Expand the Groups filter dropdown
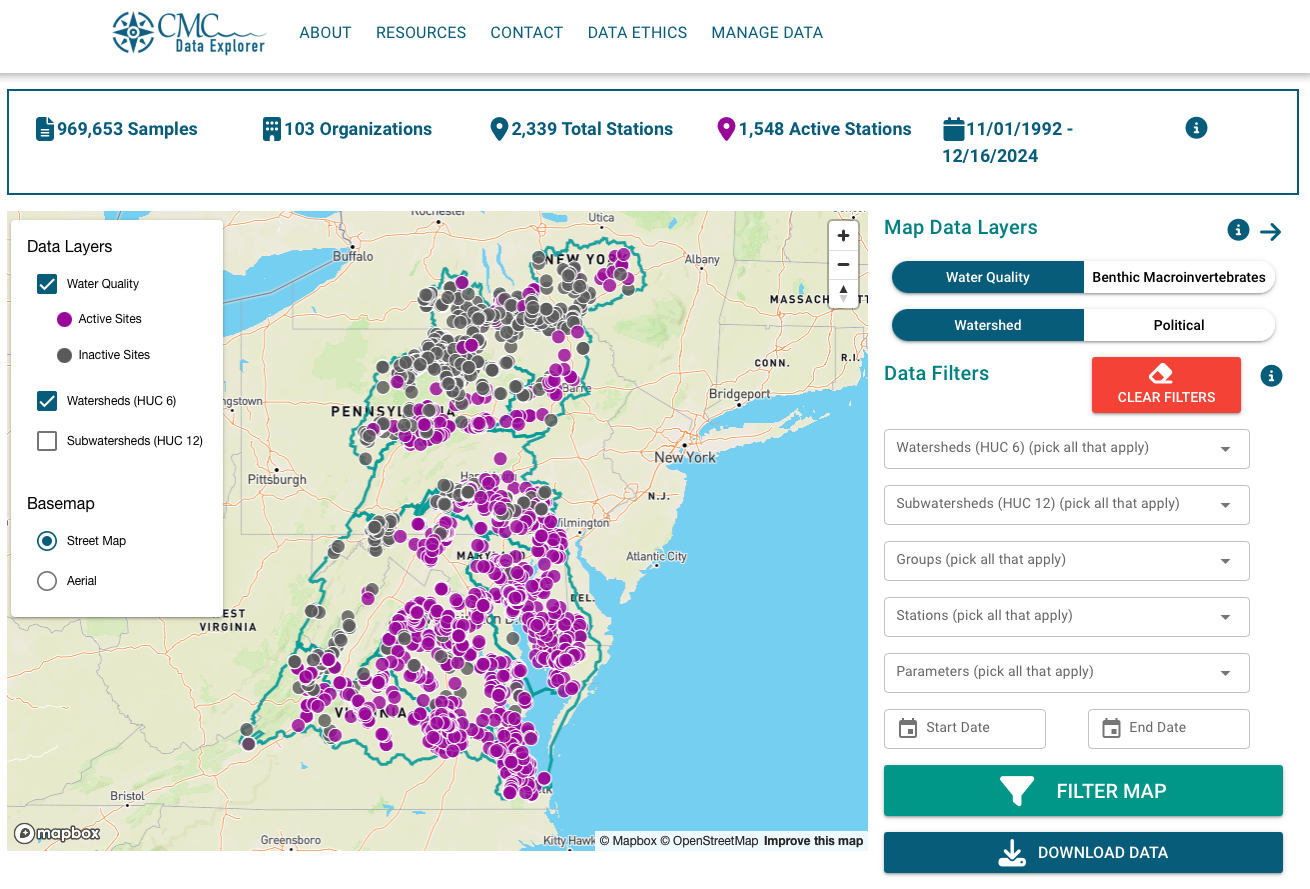Image resolution: width=1310 pixels, height=889 pixels. tap(1066, 561)
